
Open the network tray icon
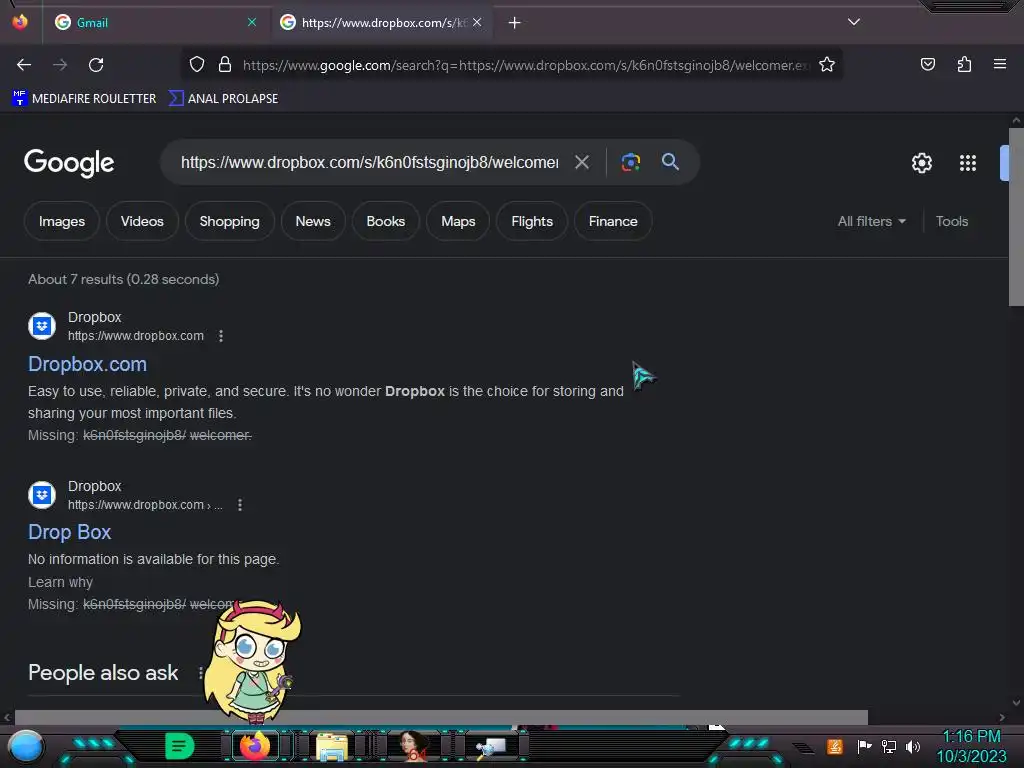(889, 746)
